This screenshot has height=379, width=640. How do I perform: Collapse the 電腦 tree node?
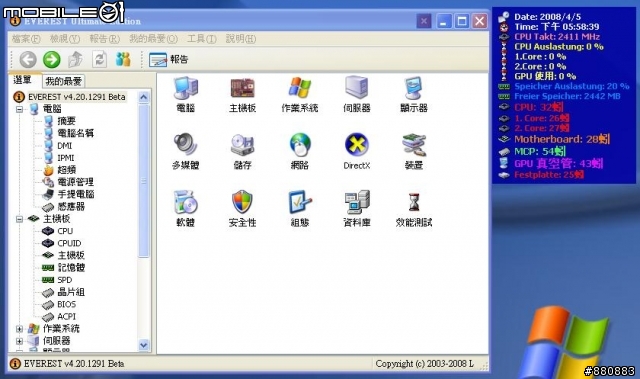tap(19, 109)
